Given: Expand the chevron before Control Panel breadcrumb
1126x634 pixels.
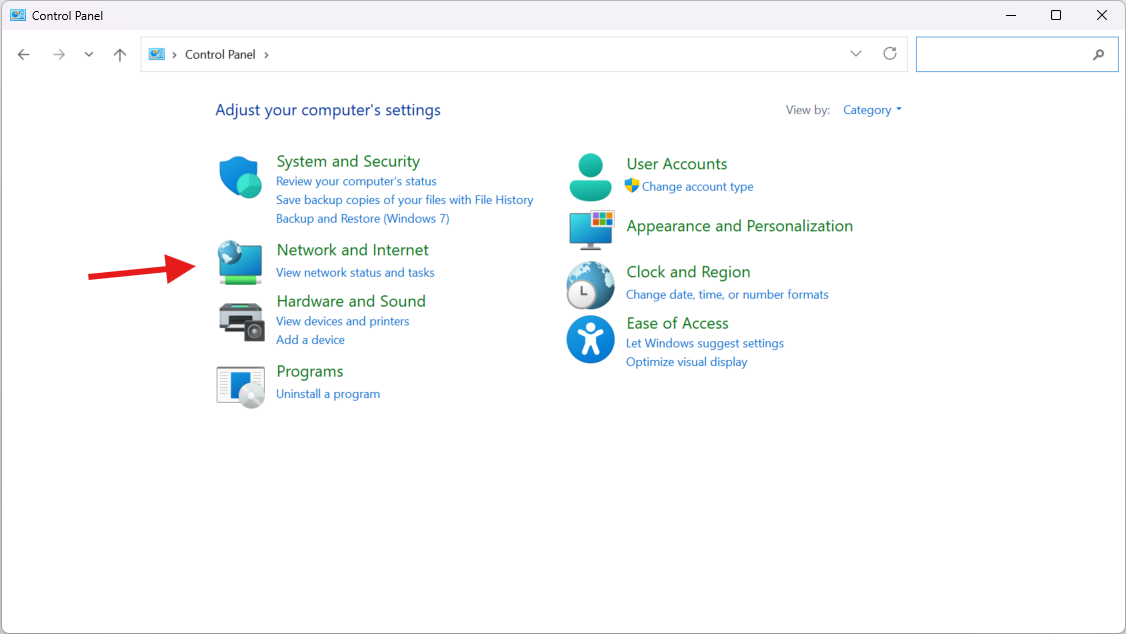Looking at the screenshot, I should click(x=175, y=55).
